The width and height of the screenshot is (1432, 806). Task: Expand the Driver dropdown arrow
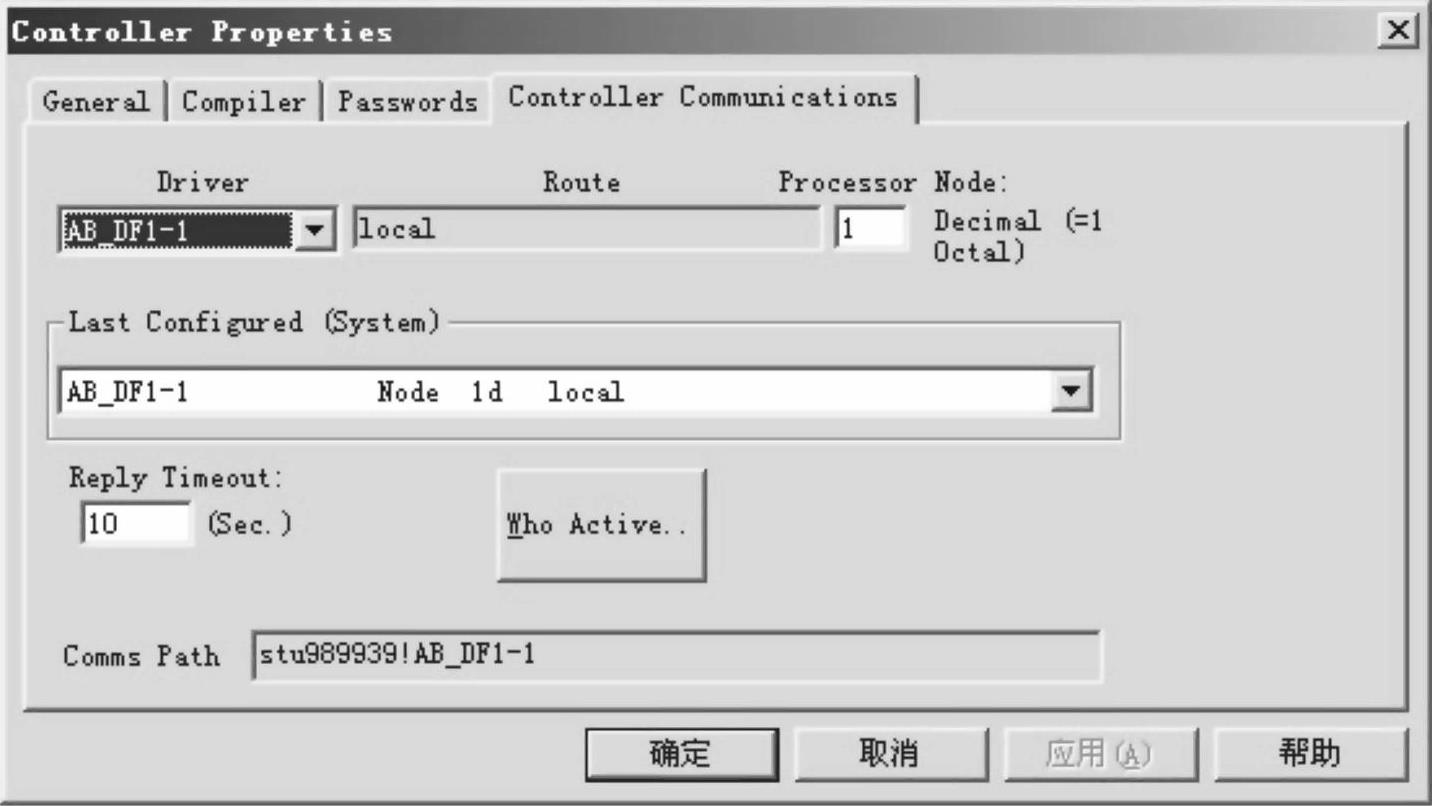click(x=315, y=231)
